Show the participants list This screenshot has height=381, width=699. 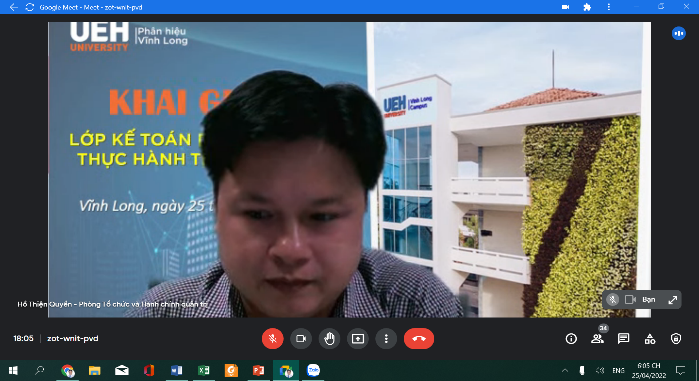[597, 339]
